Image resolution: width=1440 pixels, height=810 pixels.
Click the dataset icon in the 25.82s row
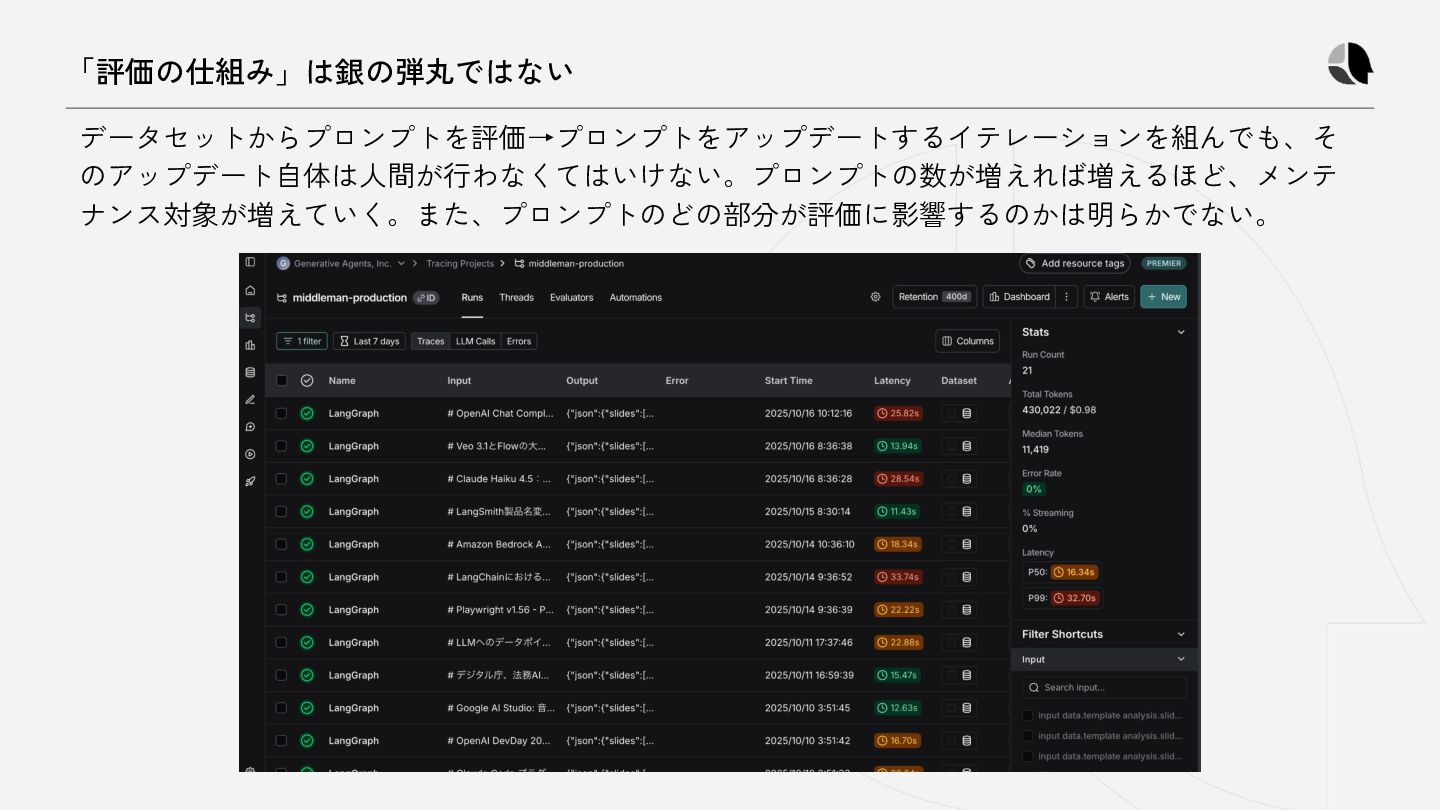point(967,413)
